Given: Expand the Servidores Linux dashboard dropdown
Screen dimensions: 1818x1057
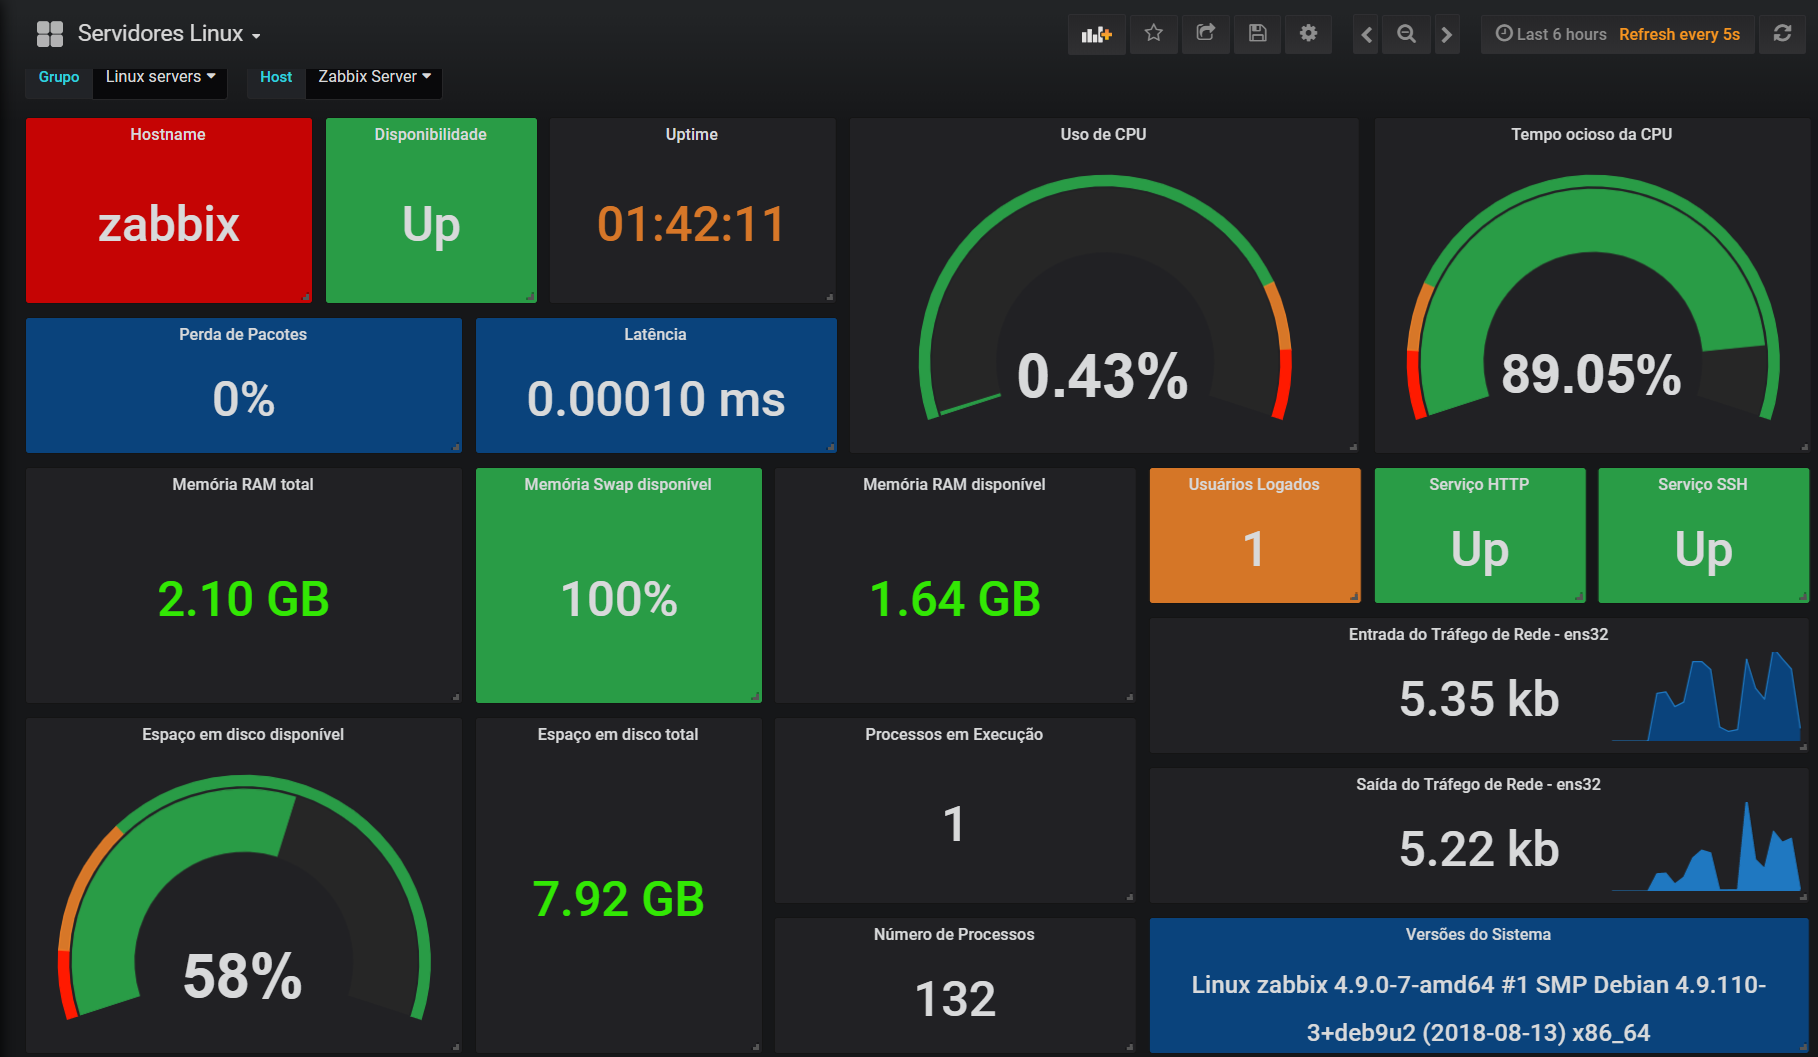Looking at the screenshot, I should tap(169, 34).
